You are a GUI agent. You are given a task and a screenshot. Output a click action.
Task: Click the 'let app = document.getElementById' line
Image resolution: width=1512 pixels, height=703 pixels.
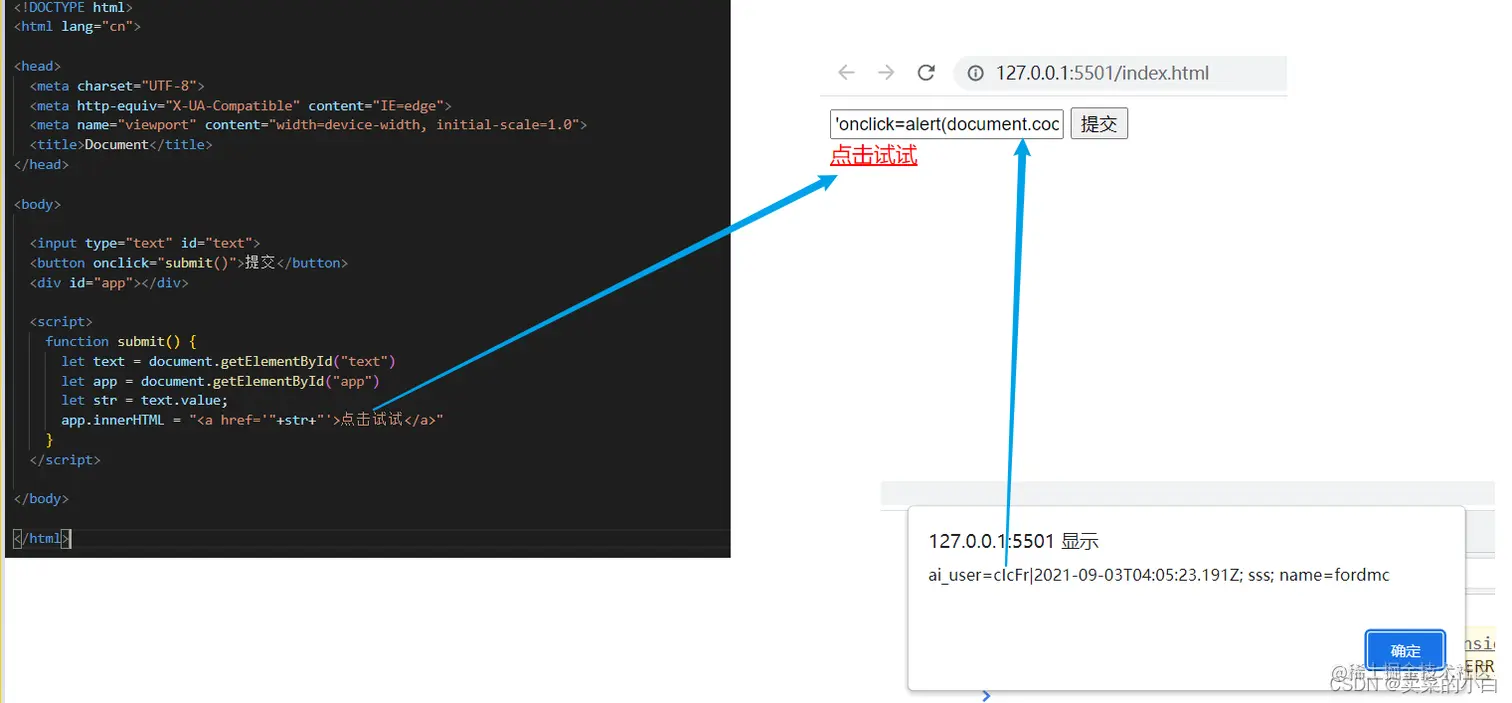[221, 381]
